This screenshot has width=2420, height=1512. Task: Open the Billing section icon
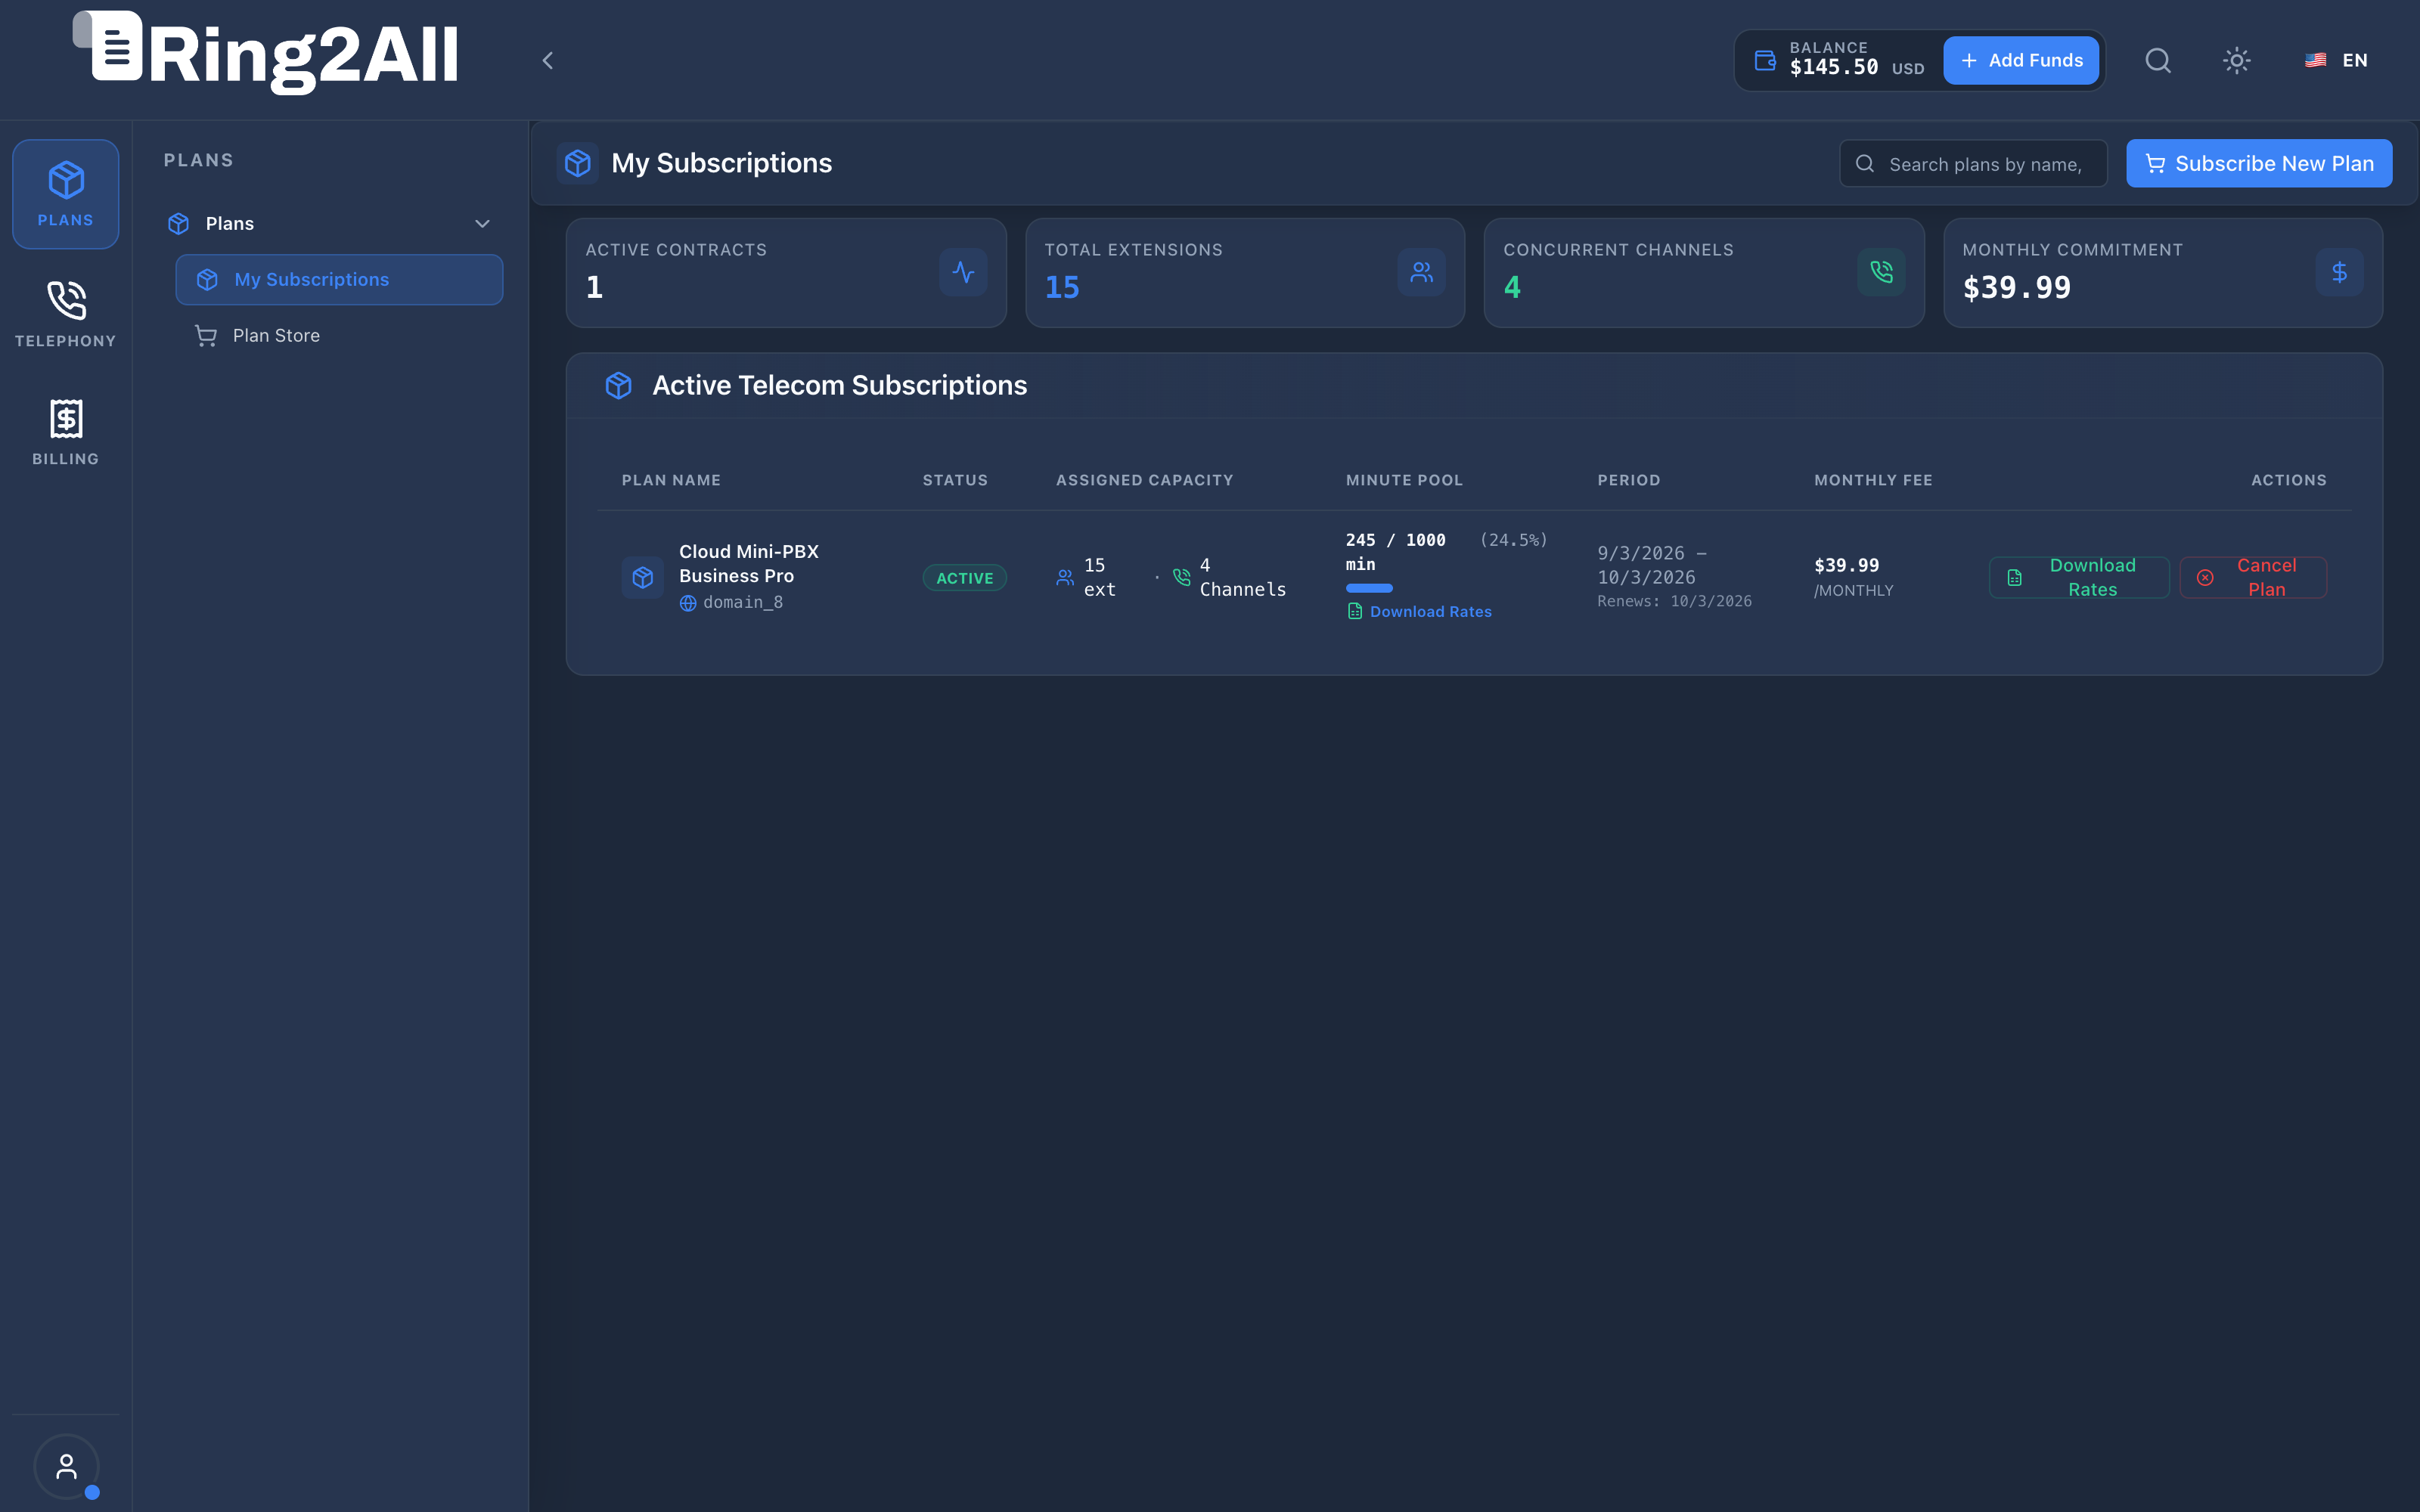66,419
